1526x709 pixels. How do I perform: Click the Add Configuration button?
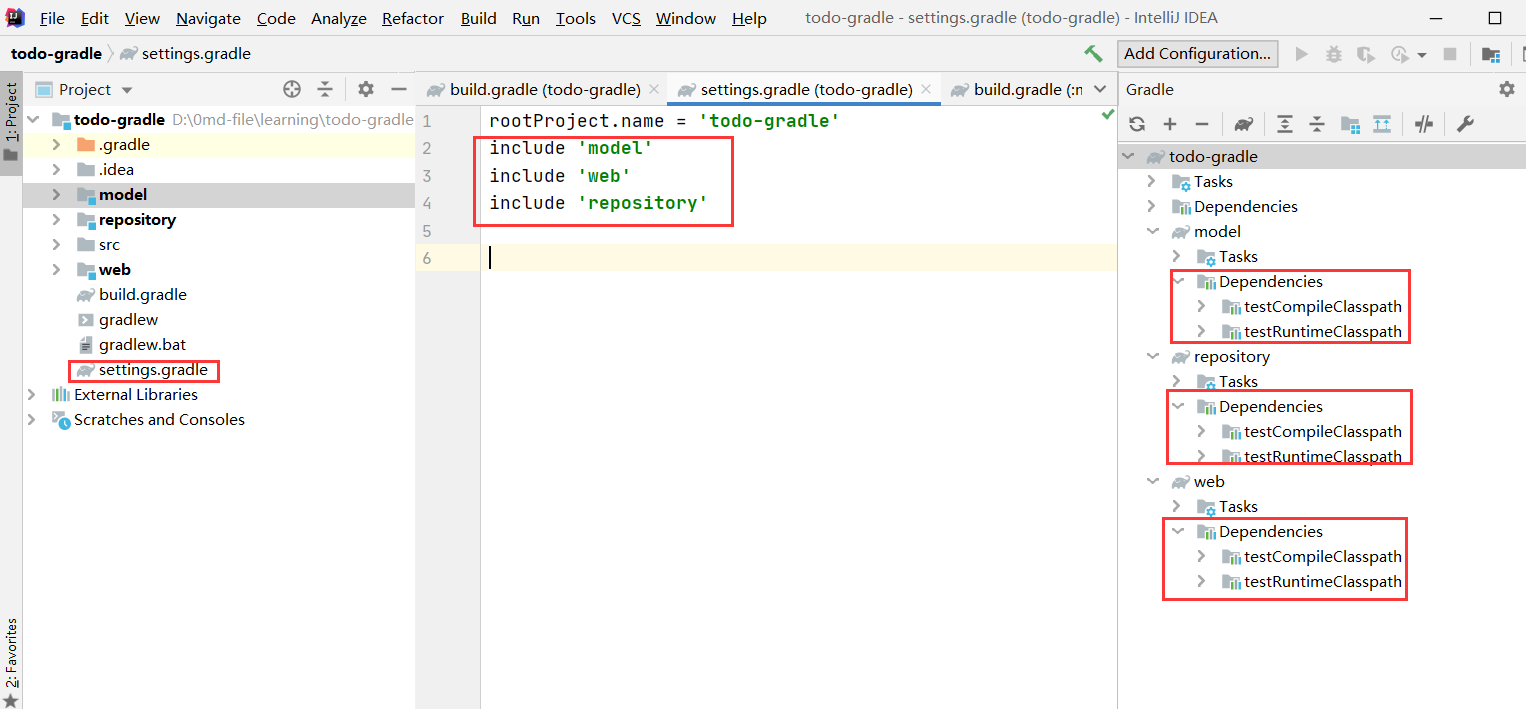pyautogui.click(x=1197, y=54)
